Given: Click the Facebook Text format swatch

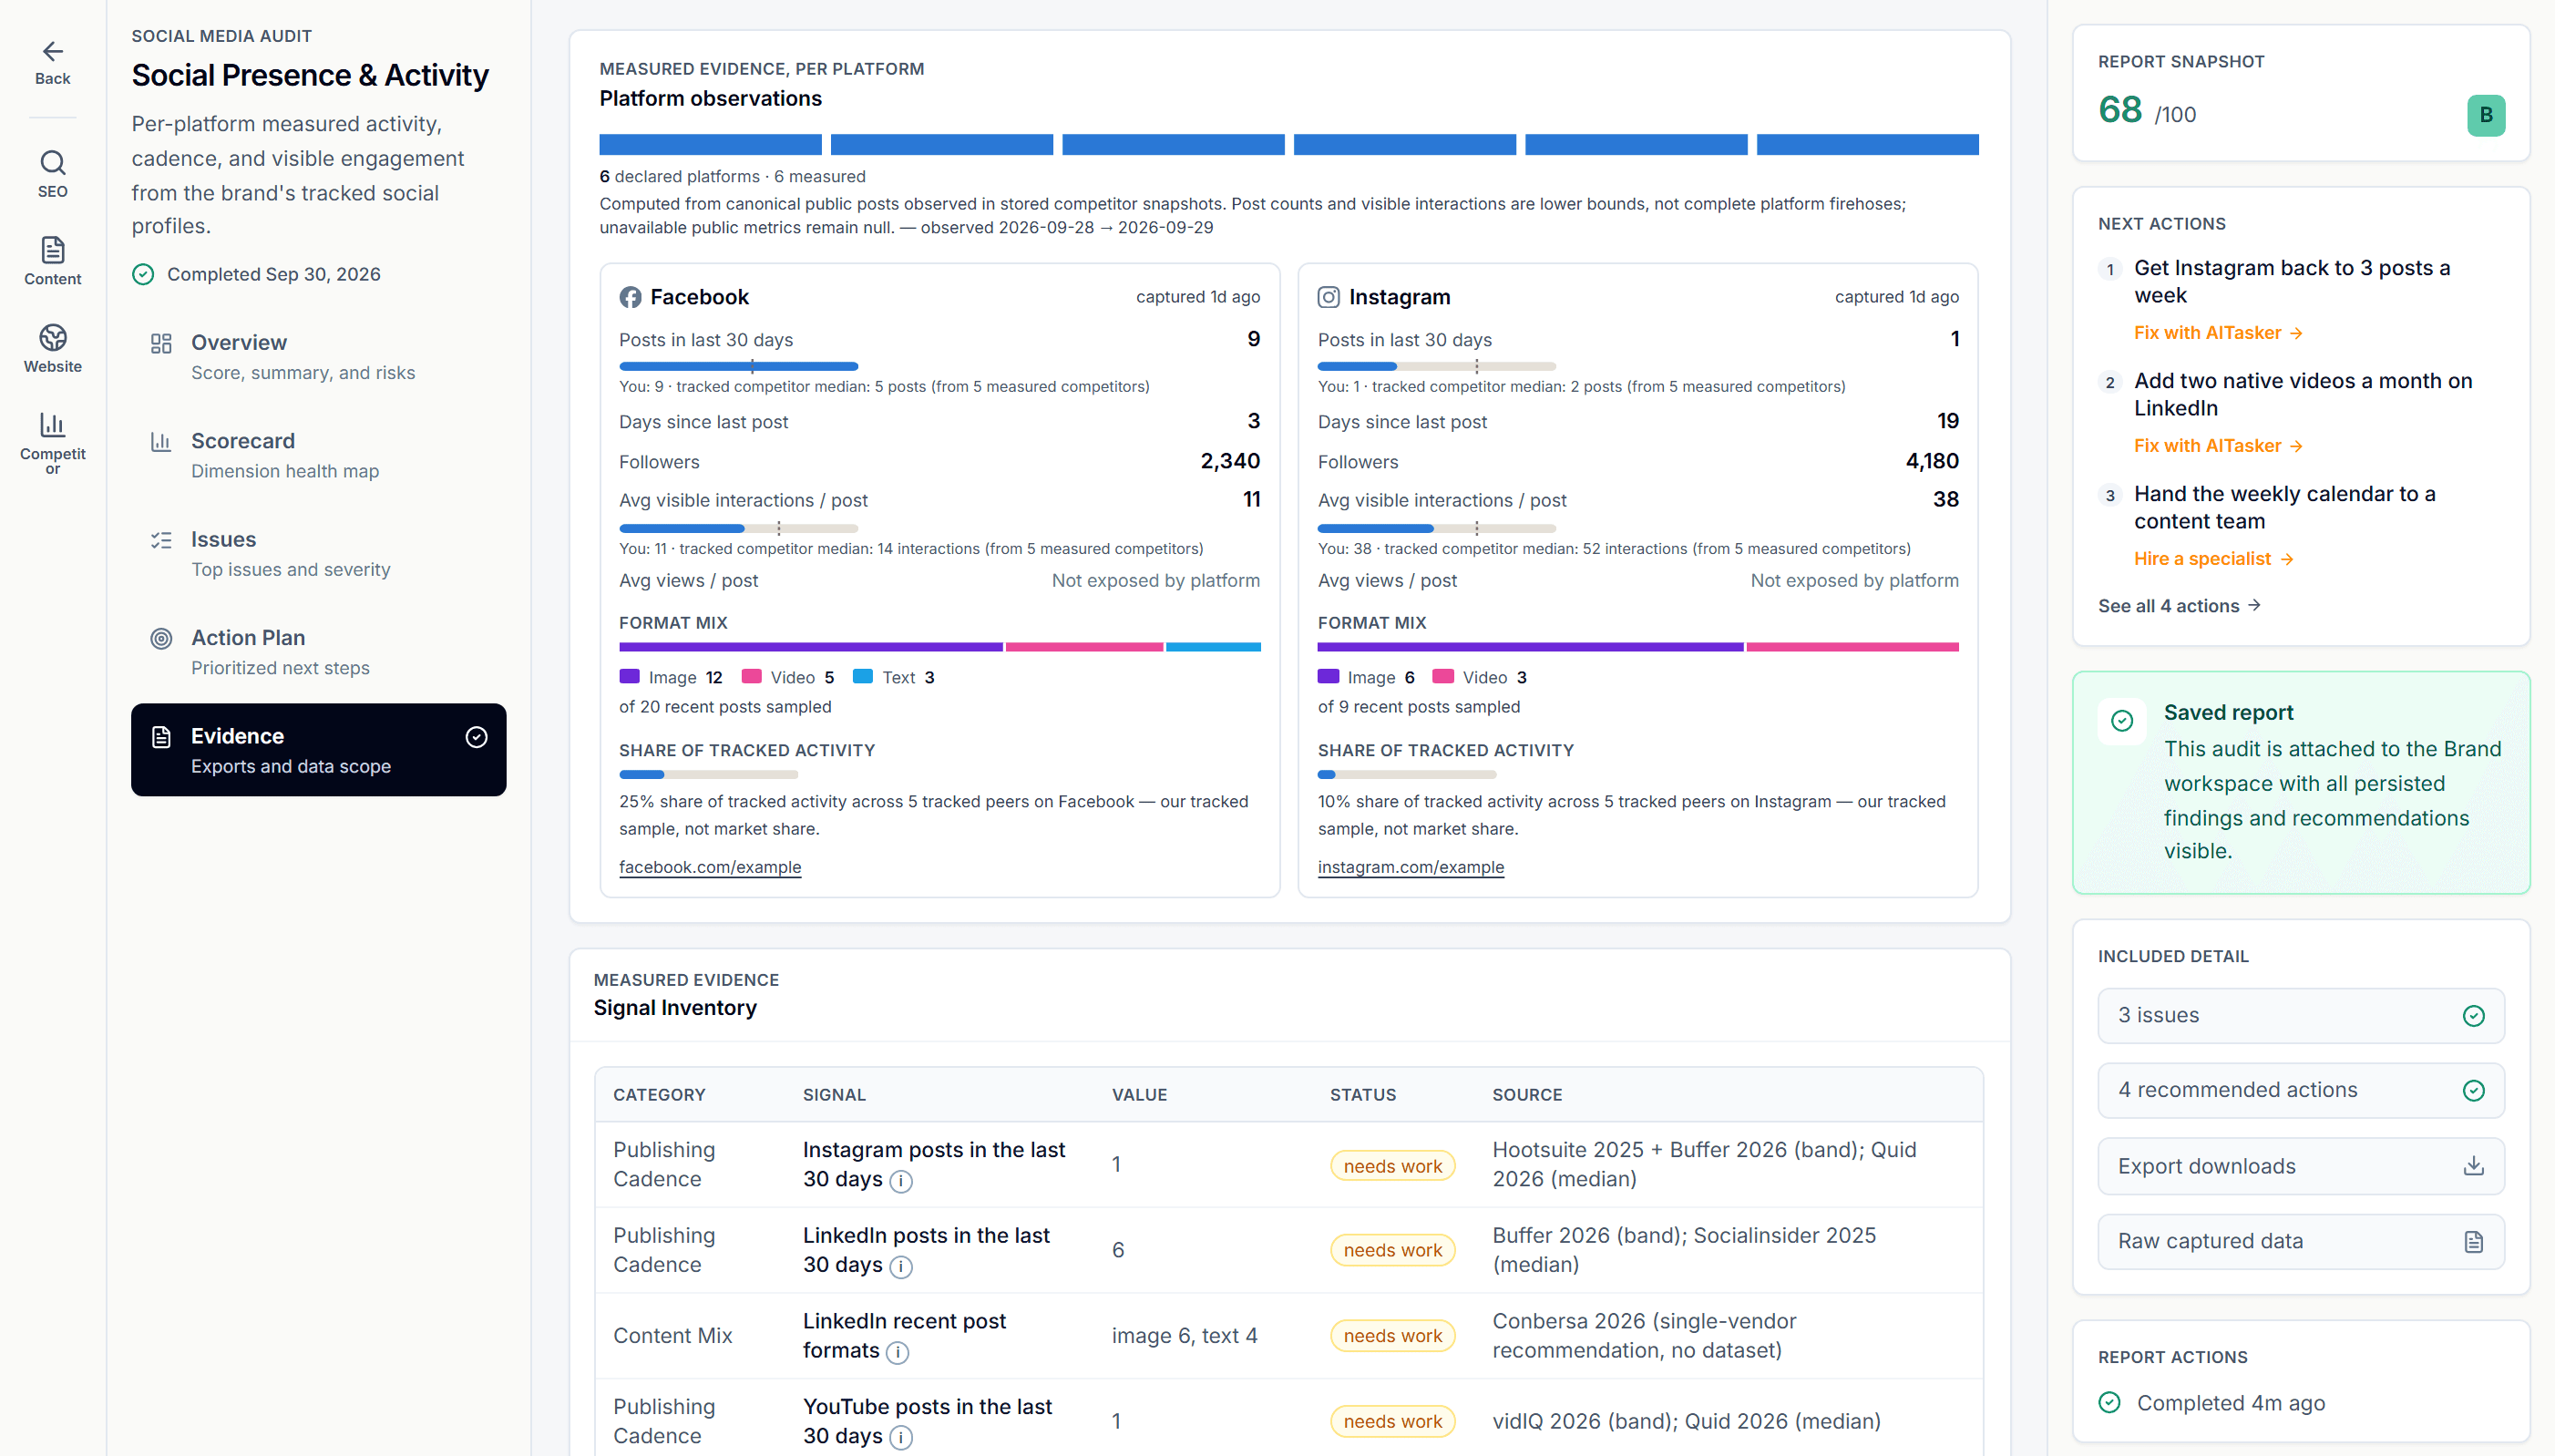Looking at the screenshot, I should [x=863, y=677].
